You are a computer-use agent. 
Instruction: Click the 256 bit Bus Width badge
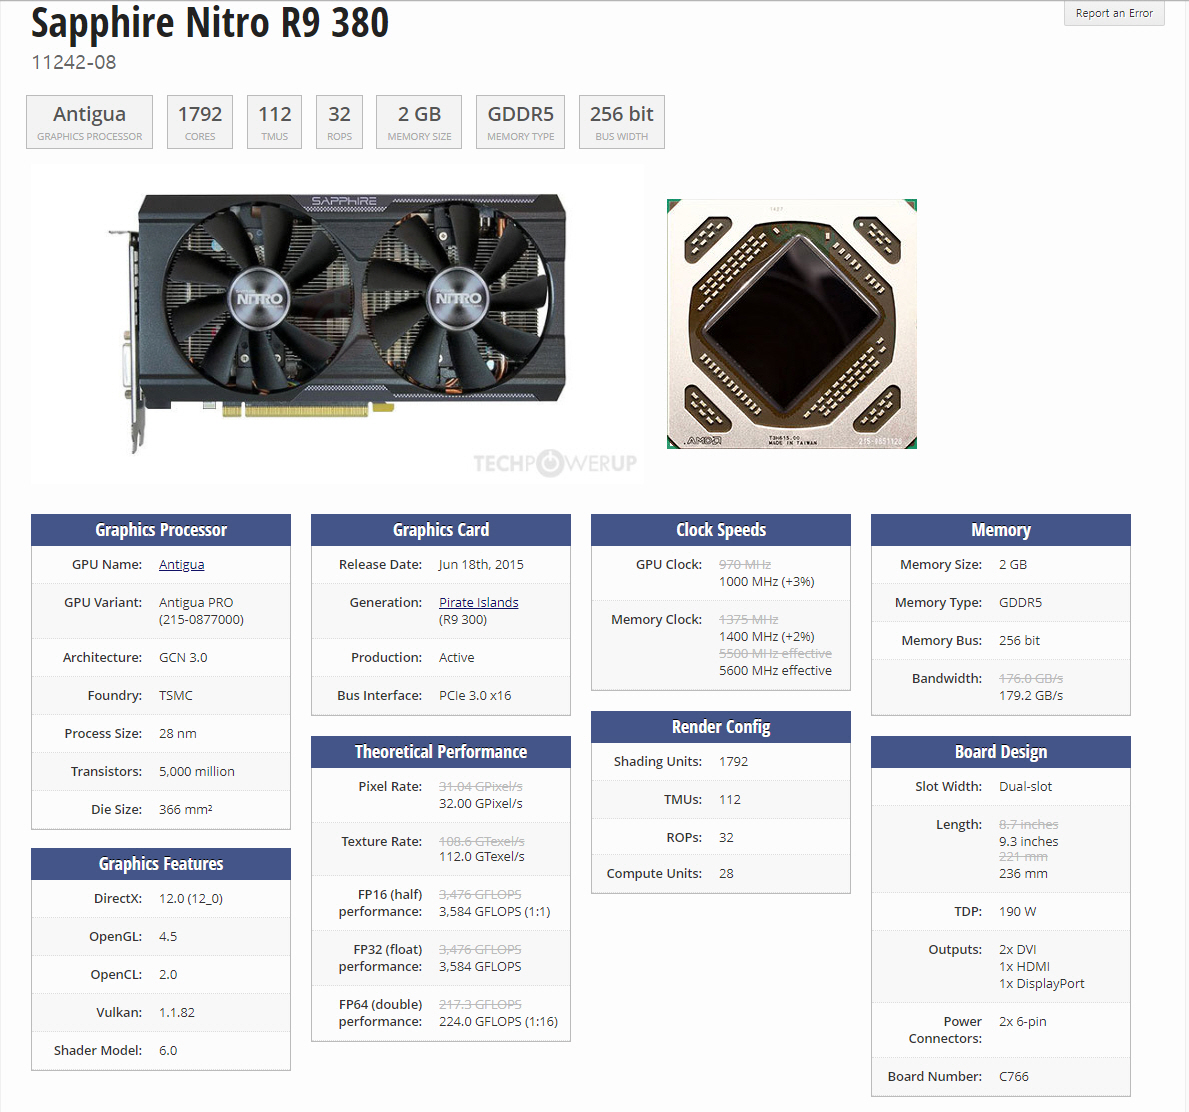click(622, 122)
